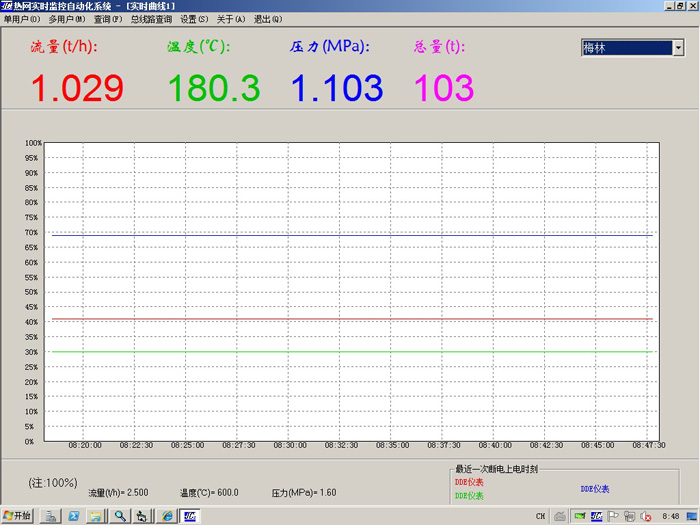
Task: Click the 总线路查询 menu item
Action: point(151,19)
